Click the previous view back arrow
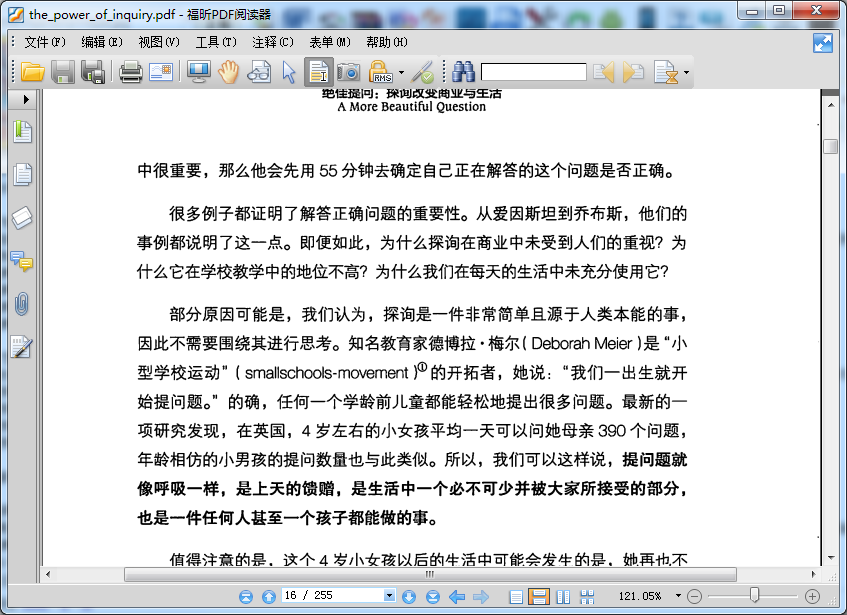847x615 pixels. coord(457,596)
